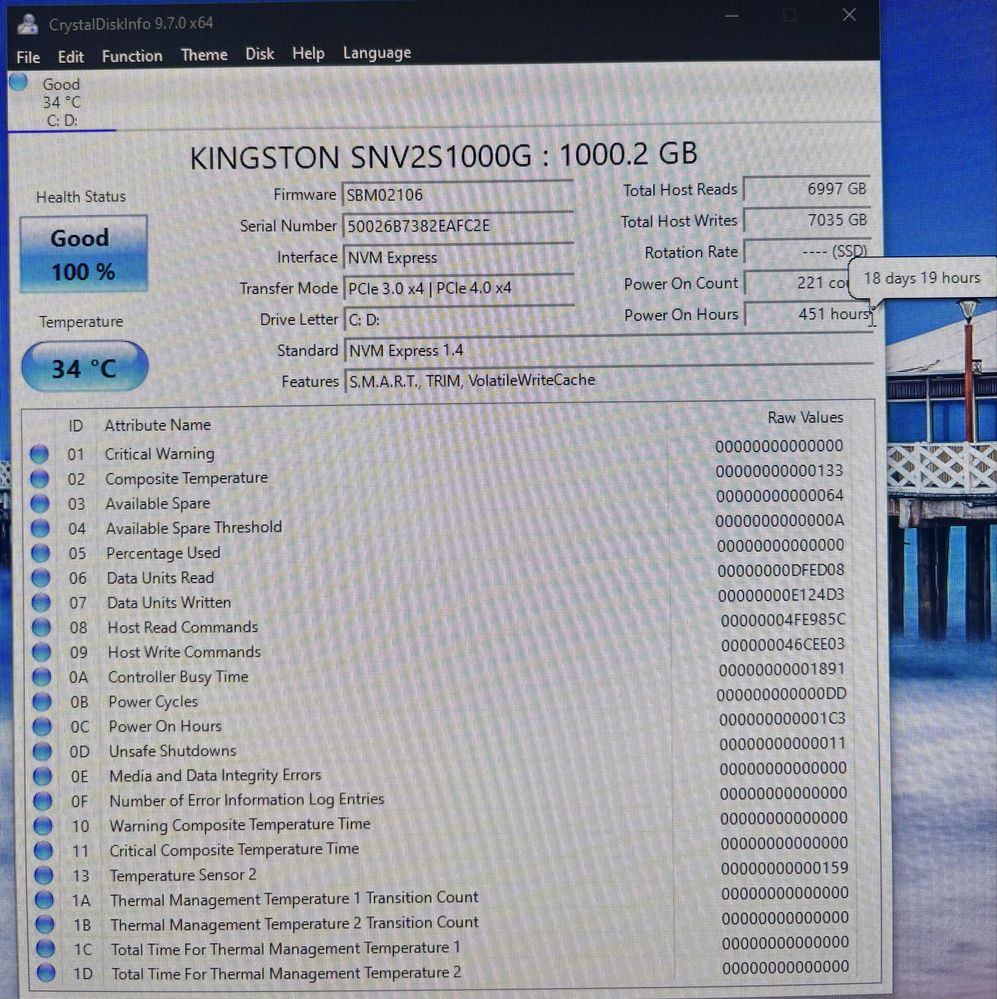997x999 pixels.
Task: Click the Features field
Action: tap(609, 380)
